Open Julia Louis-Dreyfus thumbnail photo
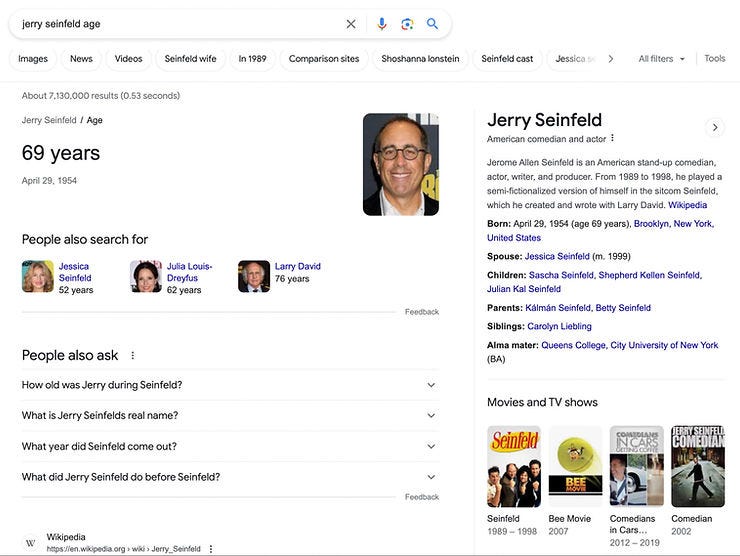 coord(146,277)
